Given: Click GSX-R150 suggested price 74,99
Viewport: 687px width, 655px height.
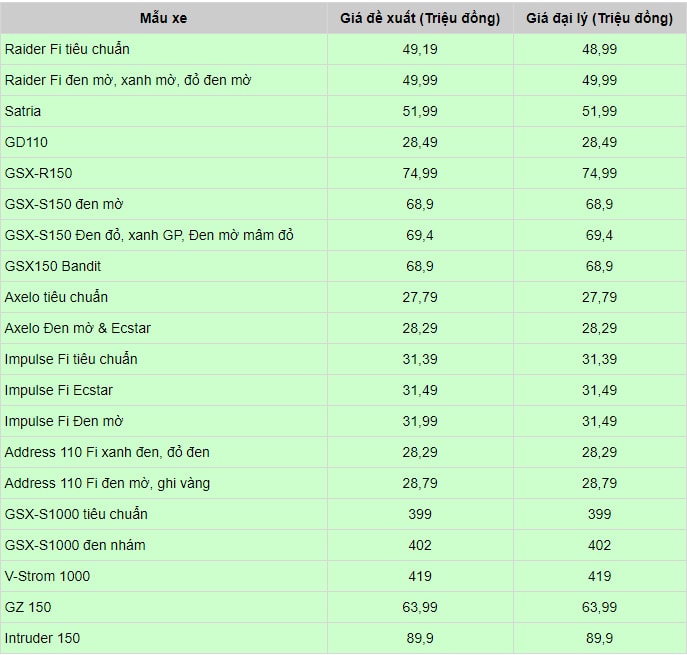Looking at the screenshot, I should pos(420,173).
